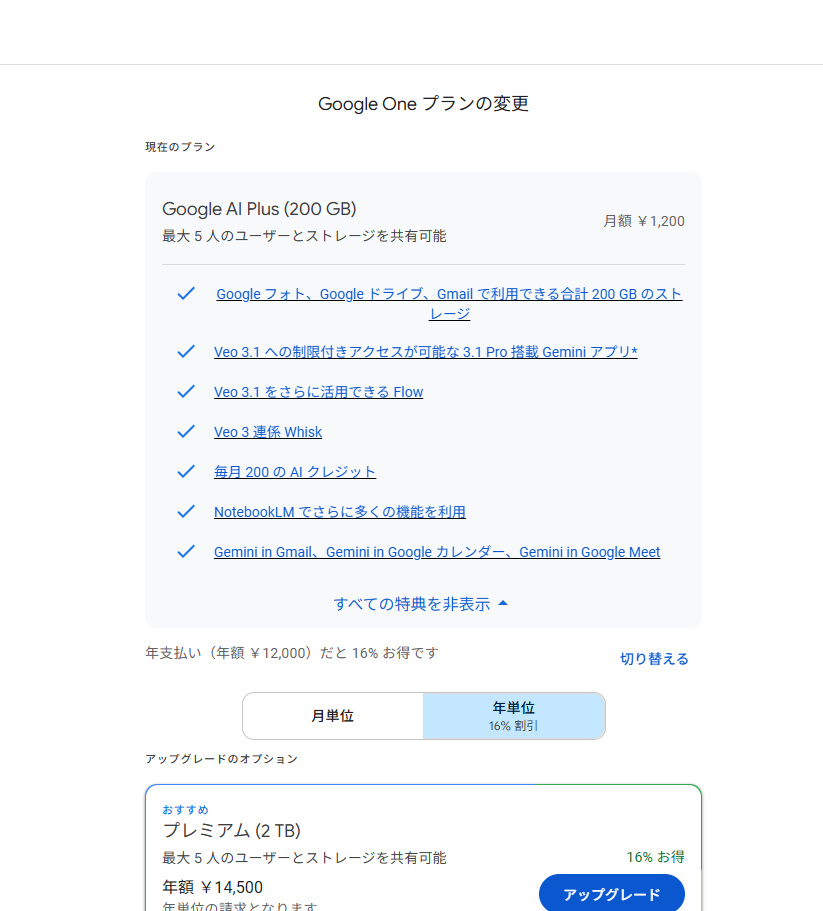Open the 毎月 200 の AI クレジット link

295,472
